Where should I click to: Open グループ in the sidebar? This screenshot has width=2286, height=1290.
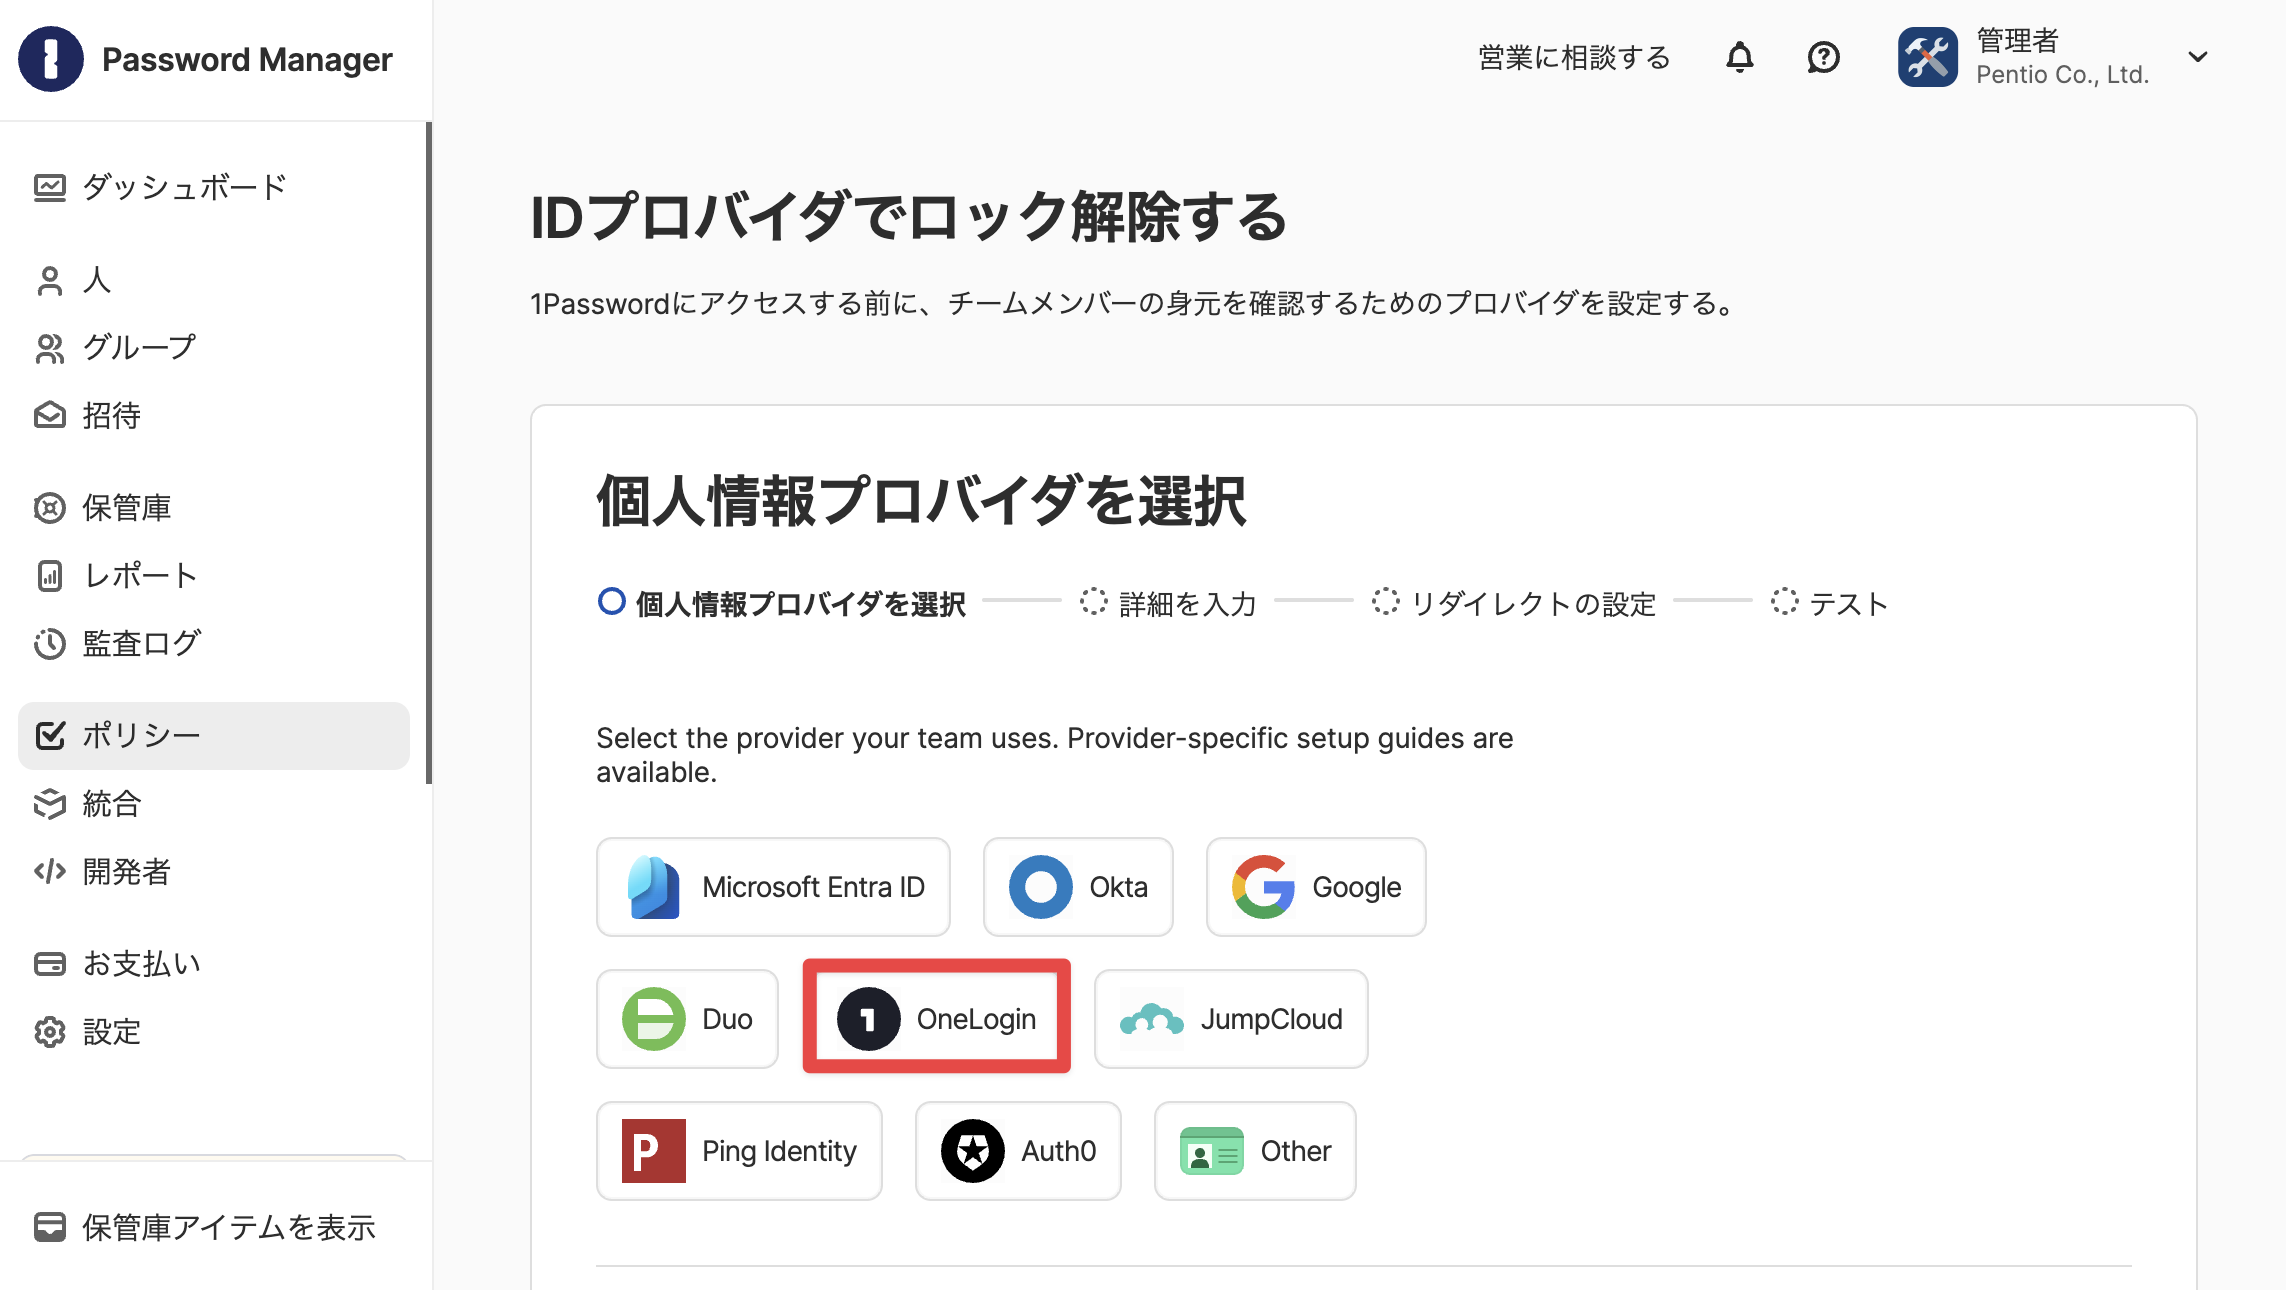point(214,348)
